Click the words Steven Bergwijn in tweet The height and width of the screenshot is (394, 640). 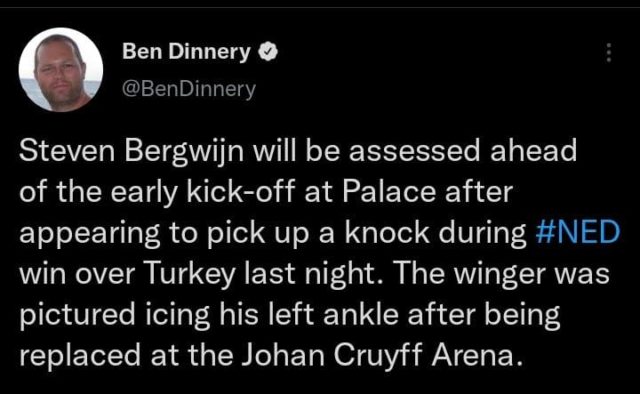pos(131,151)
